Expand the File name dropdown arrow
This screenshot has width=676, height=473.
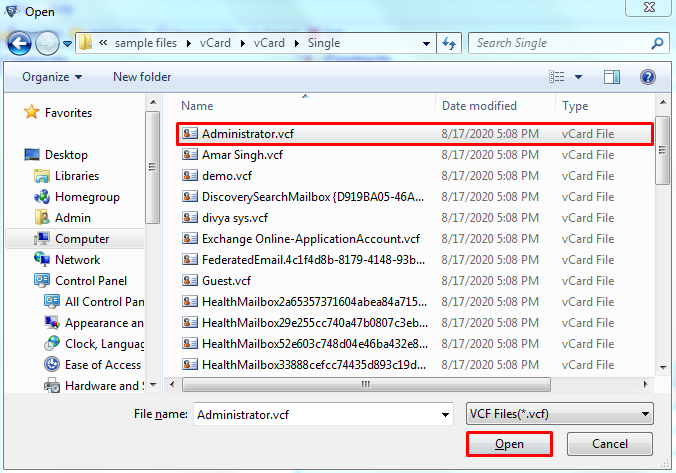pos(445,415)
